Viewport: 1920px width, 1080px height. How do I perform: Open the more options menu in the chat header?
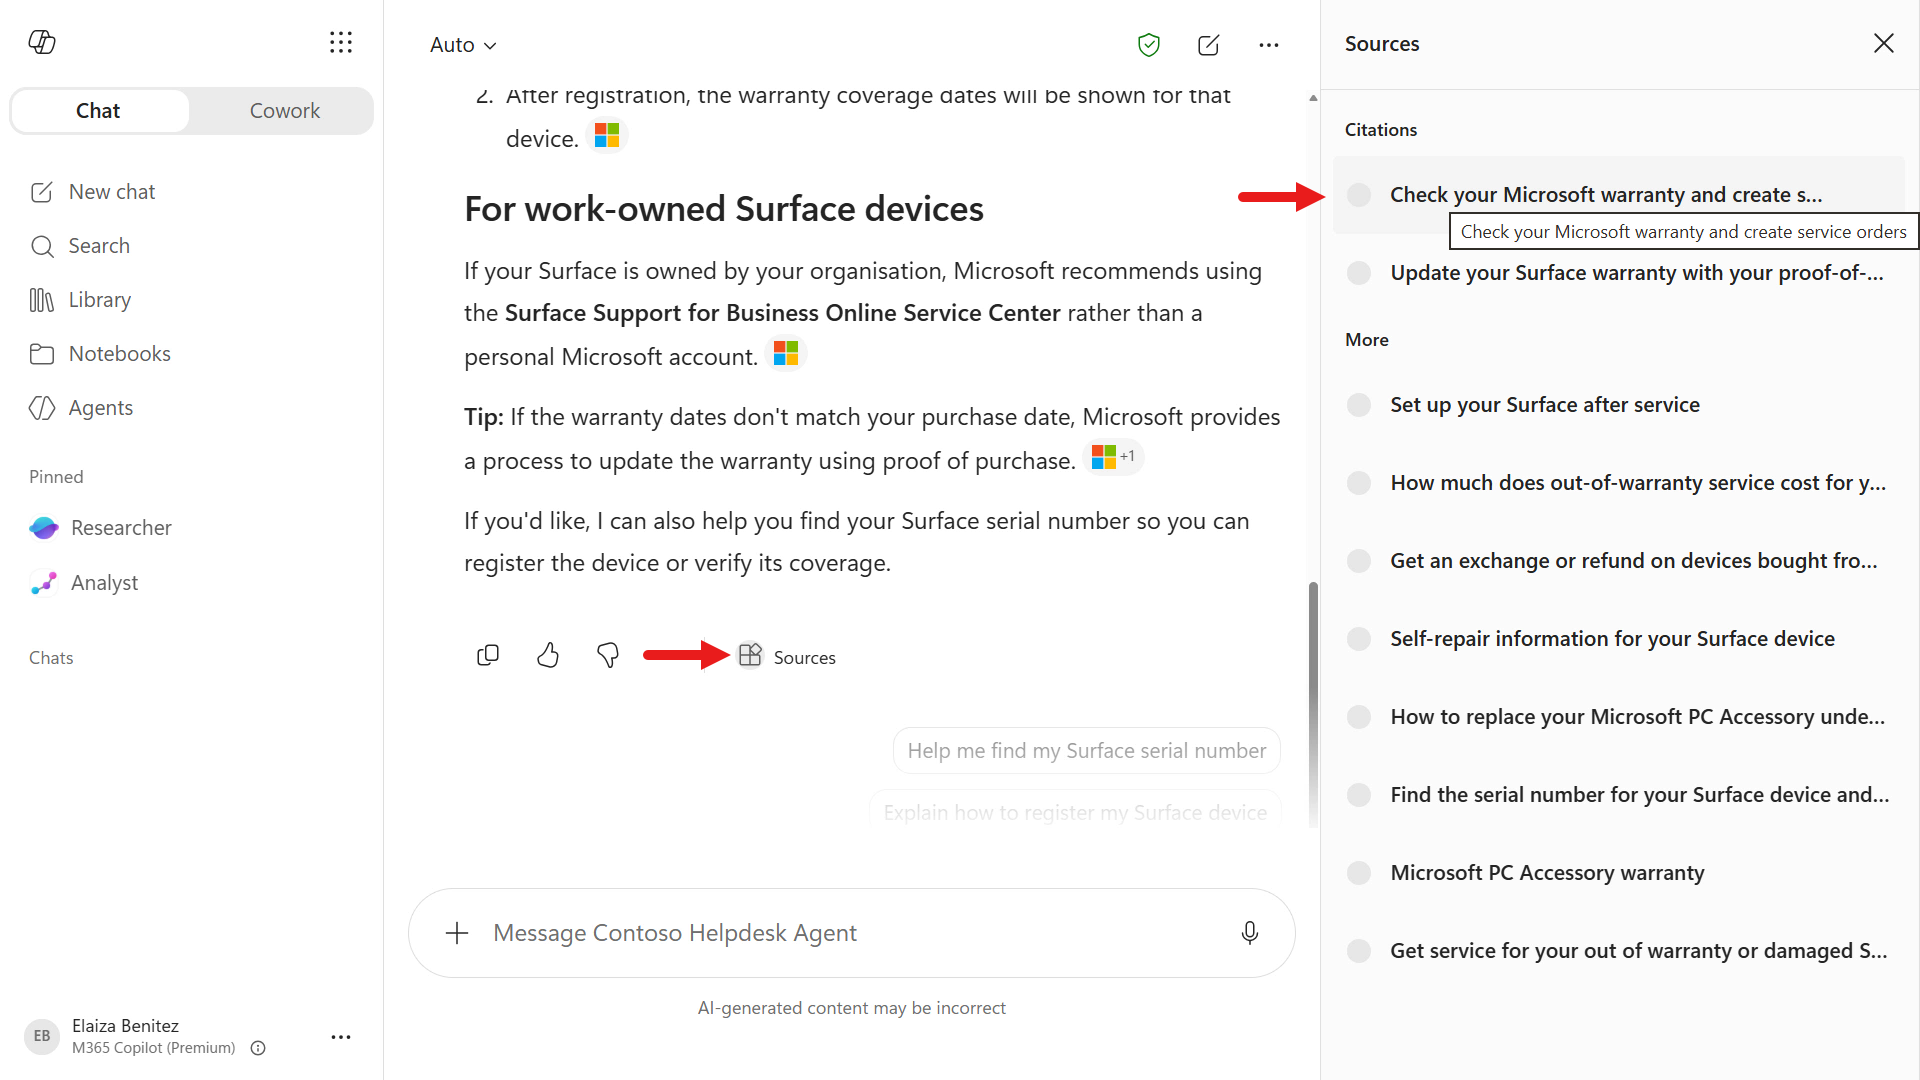coord(1269,45)
